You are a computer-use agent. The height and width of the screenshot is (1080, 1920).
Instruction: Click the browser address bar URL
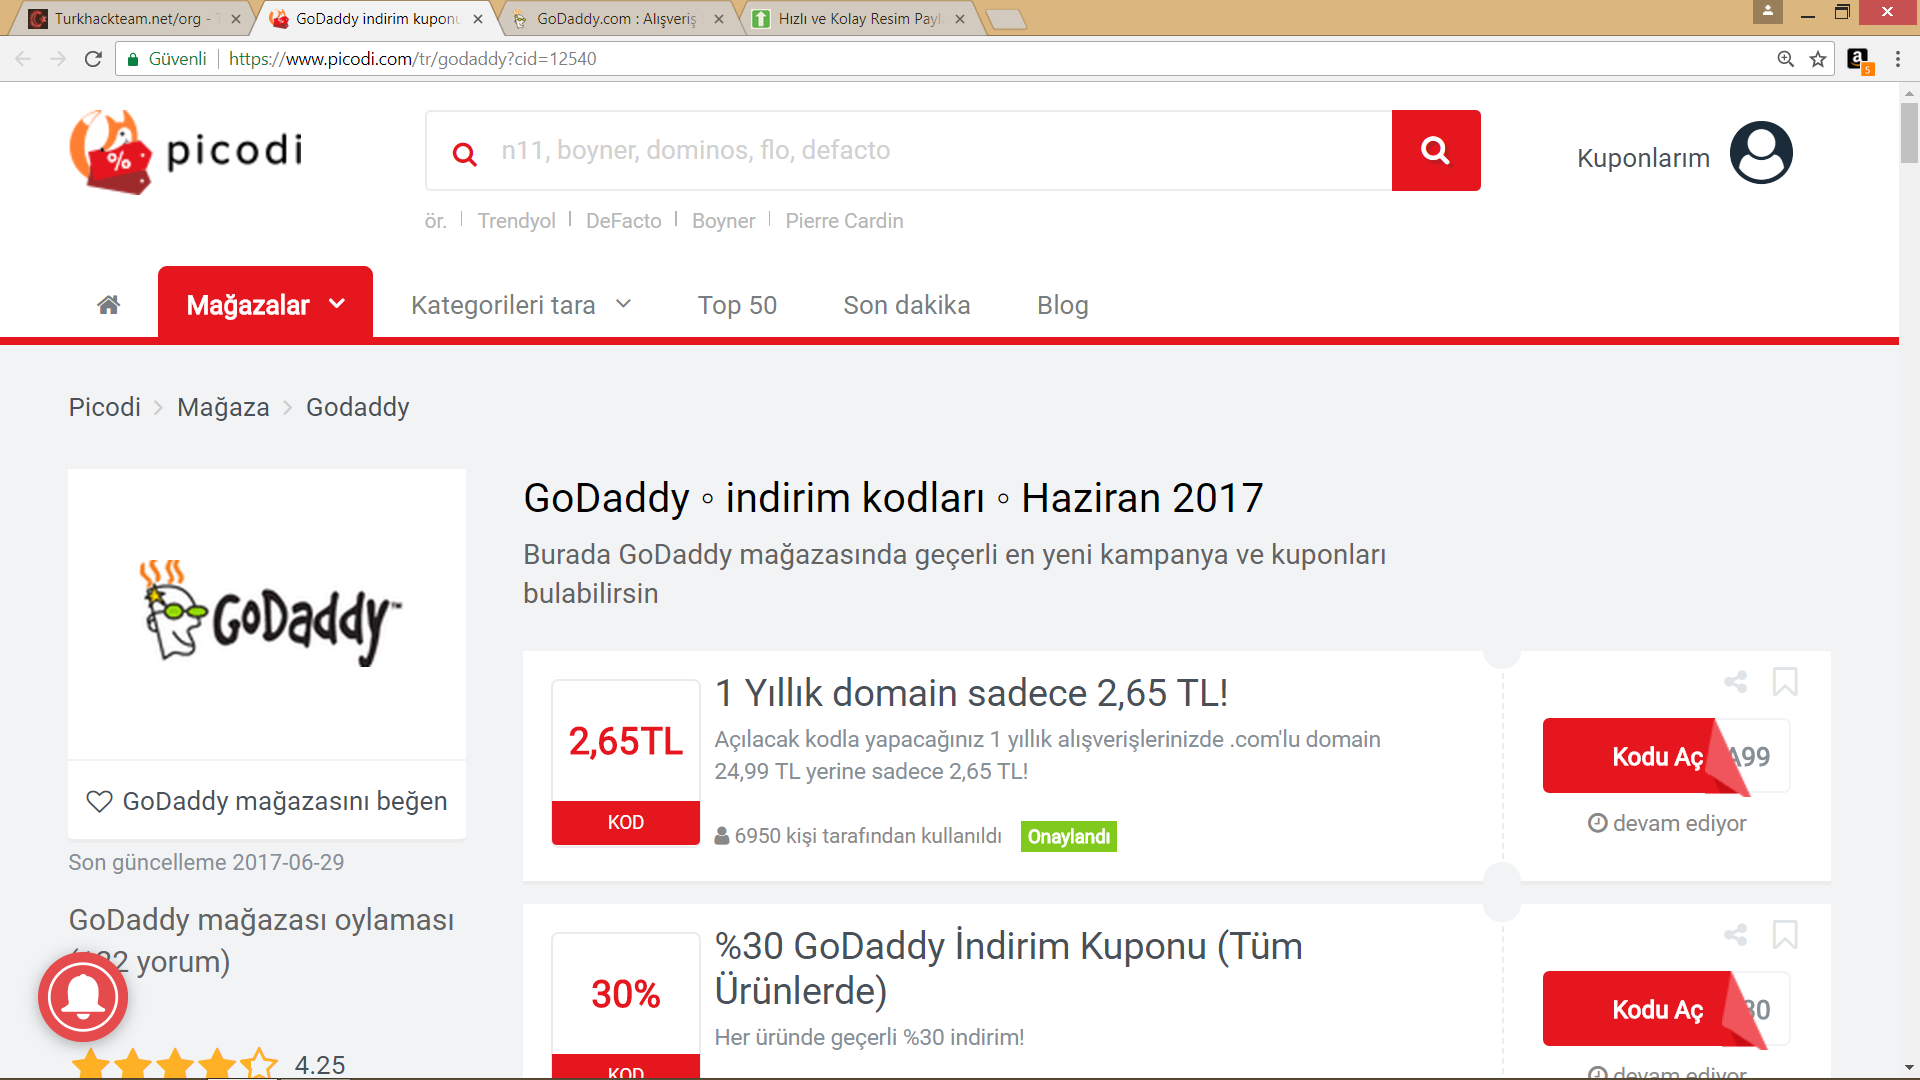coord(412,59)
